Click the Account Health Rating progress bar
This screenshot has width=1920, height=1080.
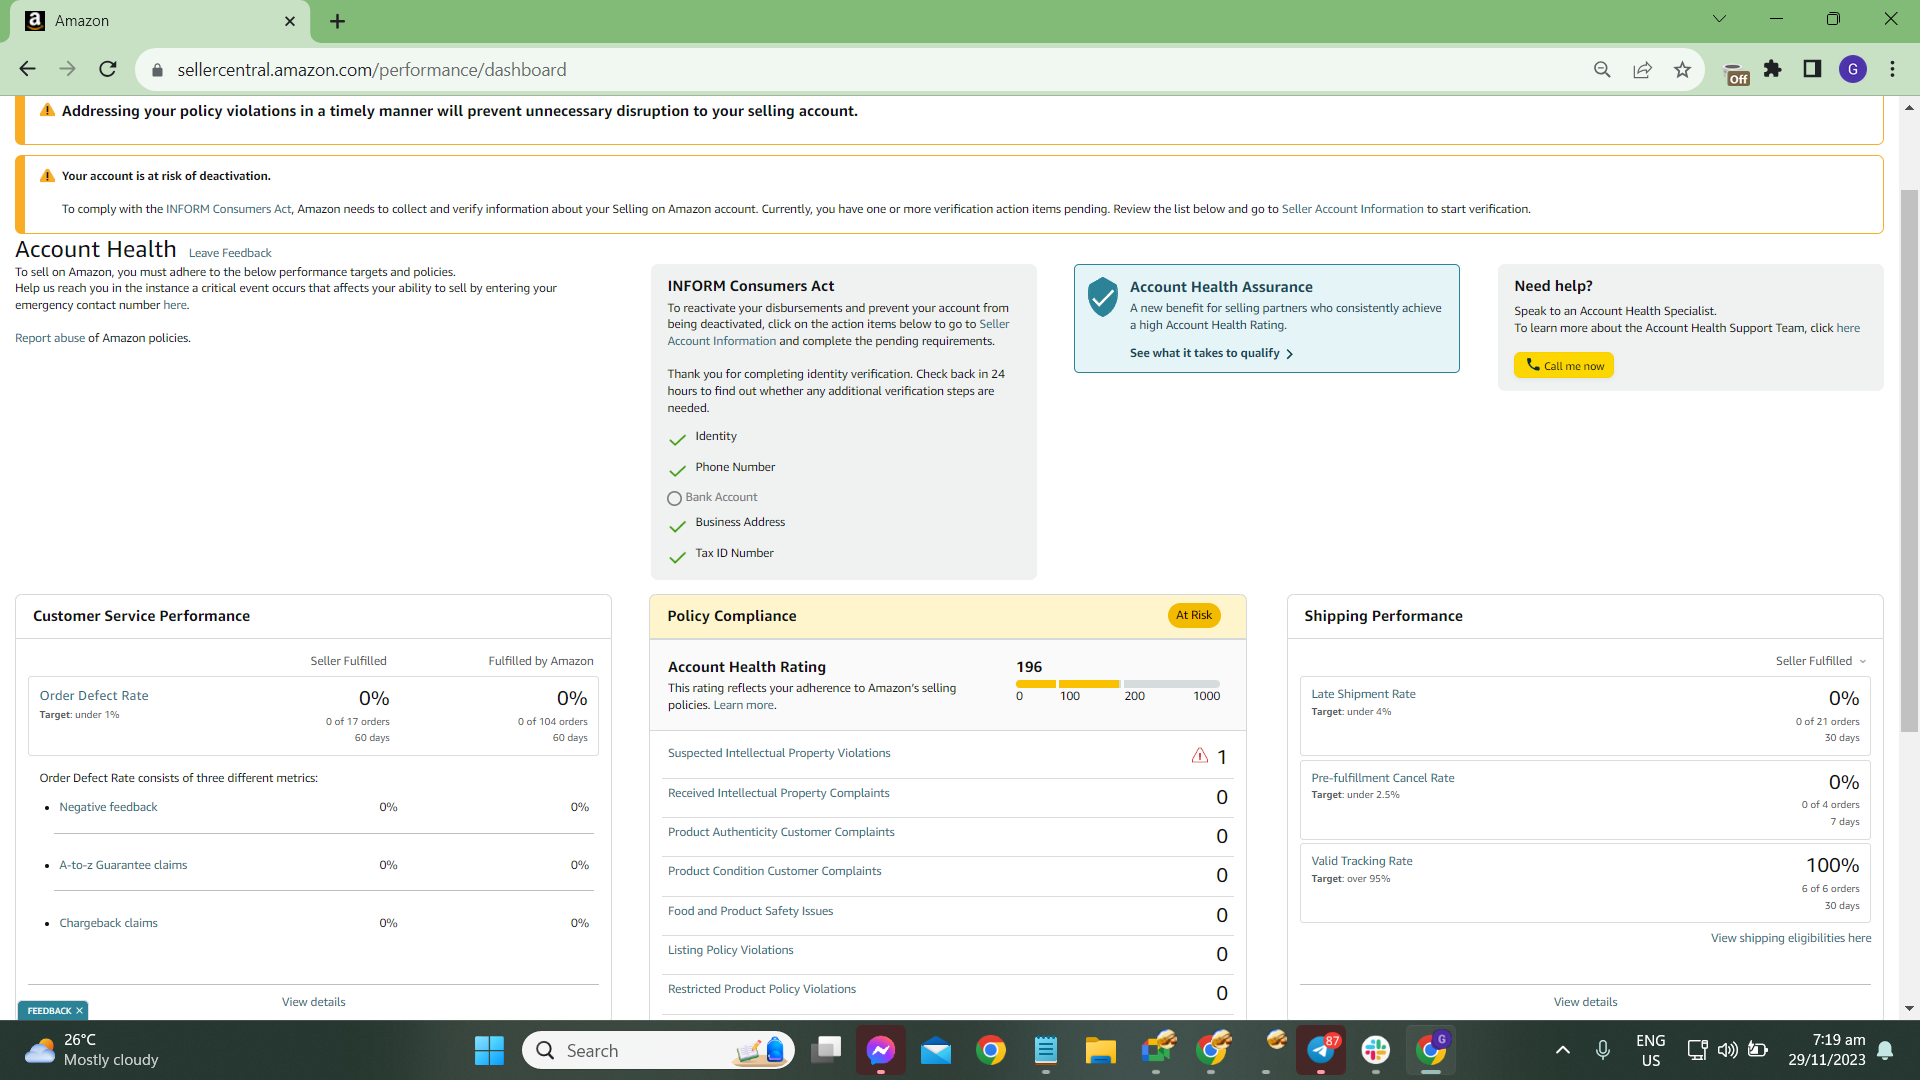click(x=1118, y=684)
